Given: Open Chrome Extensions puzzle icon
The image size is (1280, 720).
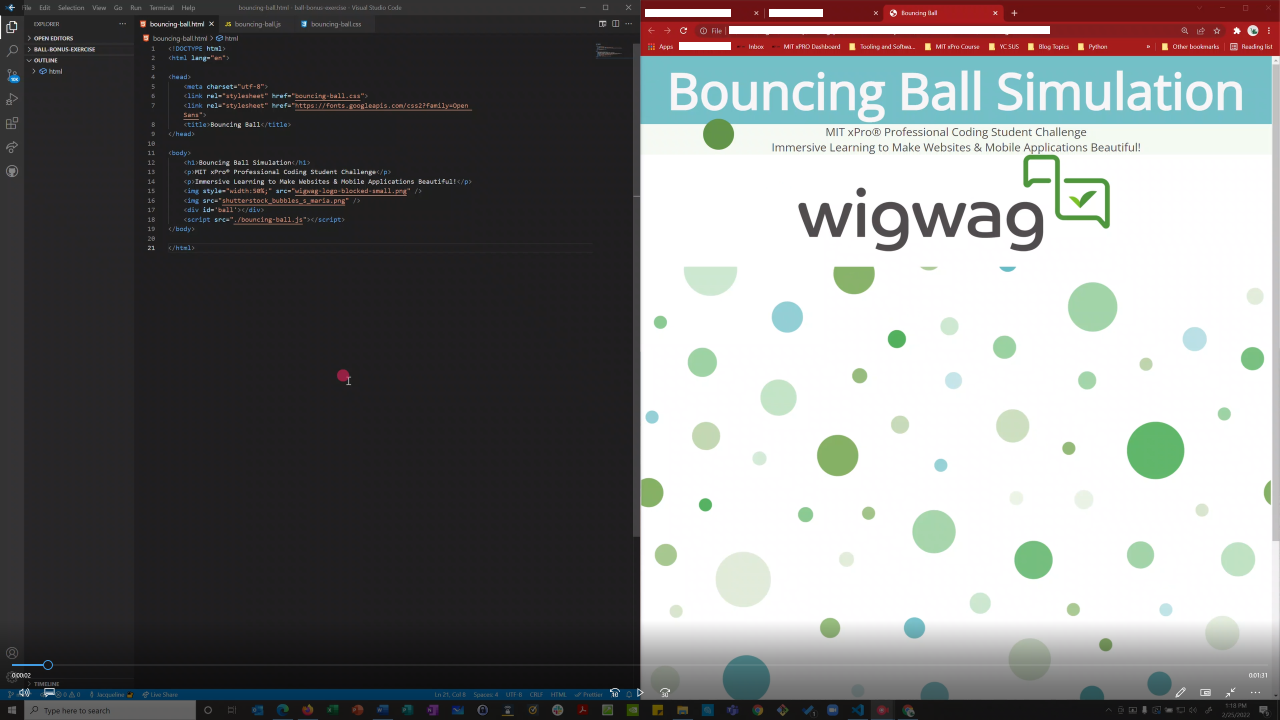Looking at the screenshot, I should click(x=1237, y=31).
